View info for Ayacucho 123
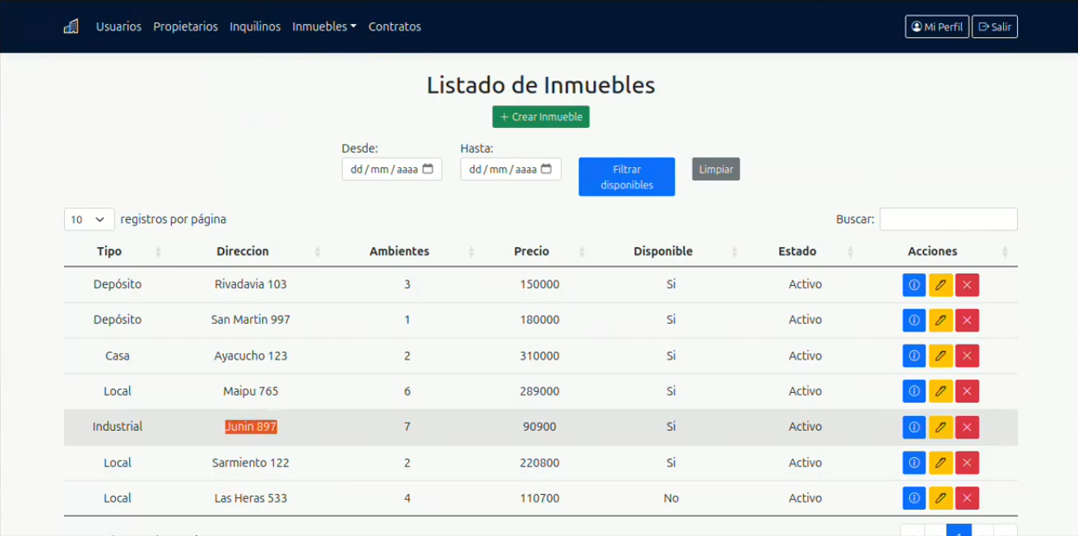The image size is (1078, 536). click(914, 356)
